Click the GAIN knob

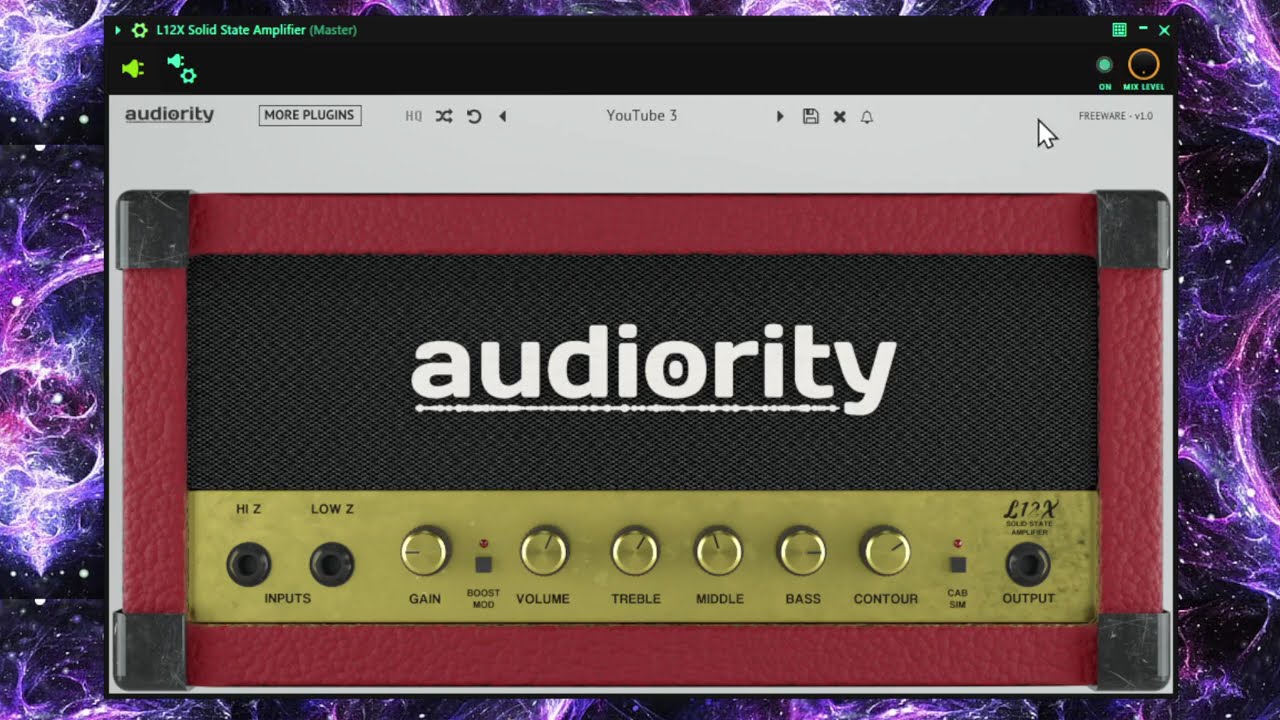click(425, 552)
